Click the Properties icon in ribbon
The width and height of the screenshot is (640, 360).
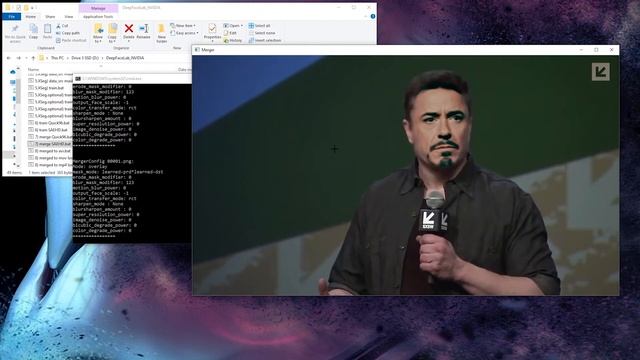(x=212, y=28)
